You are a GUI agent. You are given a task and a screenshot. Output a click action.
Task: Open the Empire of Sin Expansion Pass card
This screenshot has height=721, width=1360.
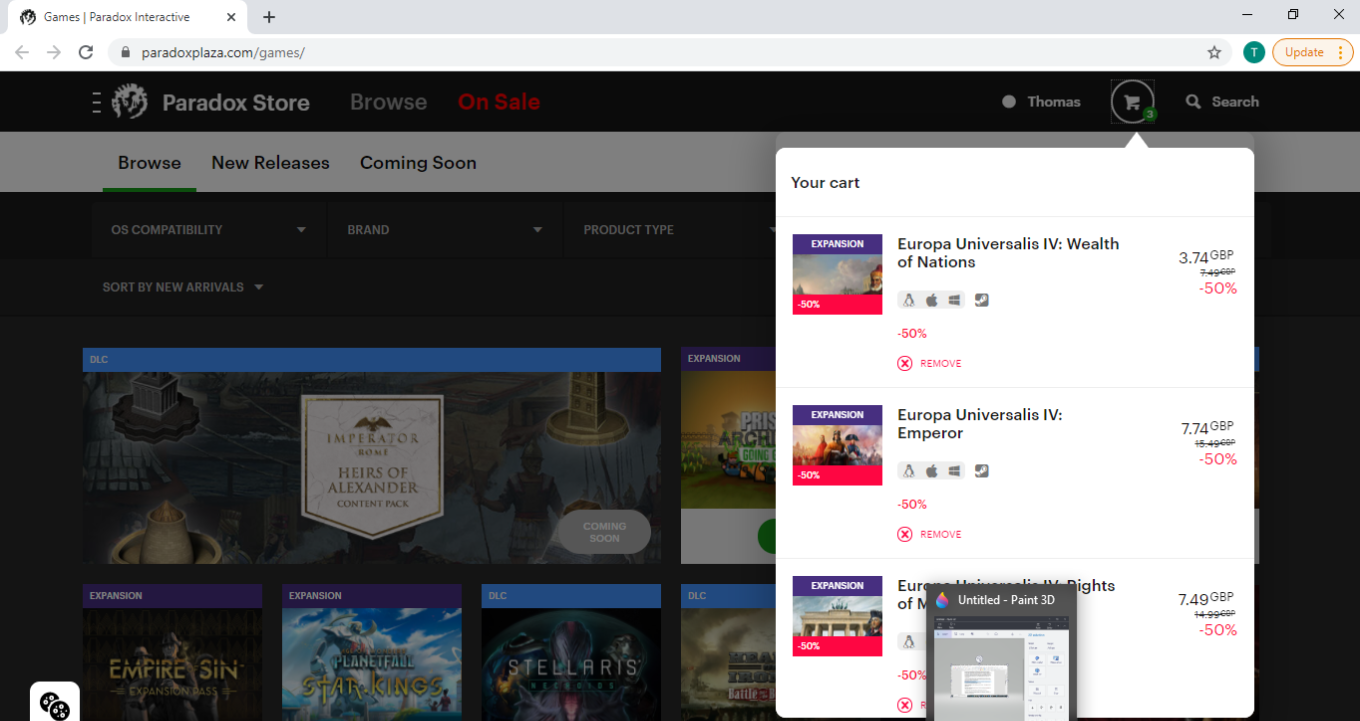172,652
